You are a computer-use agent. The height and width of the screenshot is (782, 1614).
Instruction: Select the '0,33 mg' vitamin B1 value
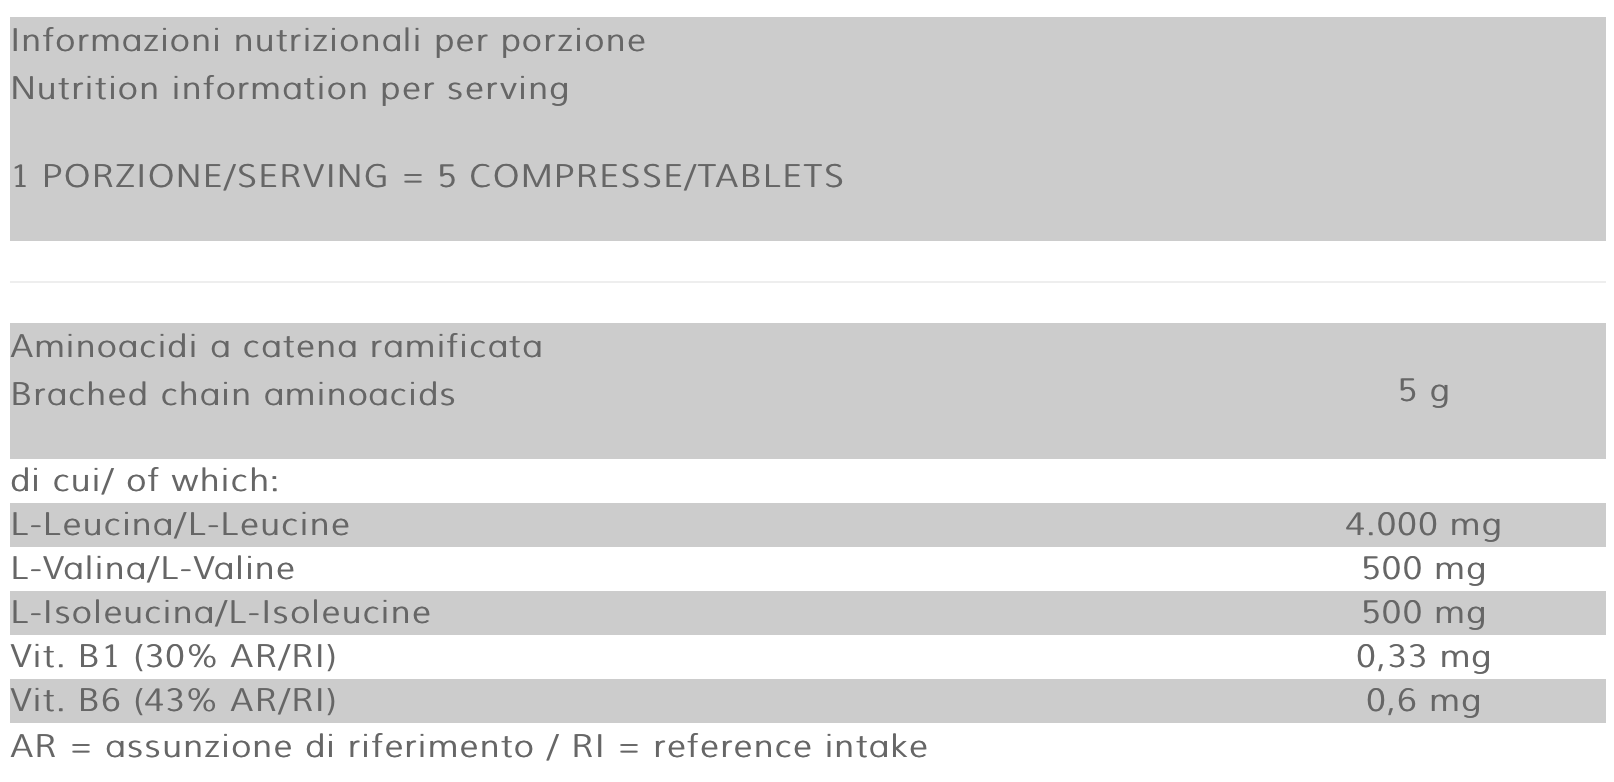1424,657
